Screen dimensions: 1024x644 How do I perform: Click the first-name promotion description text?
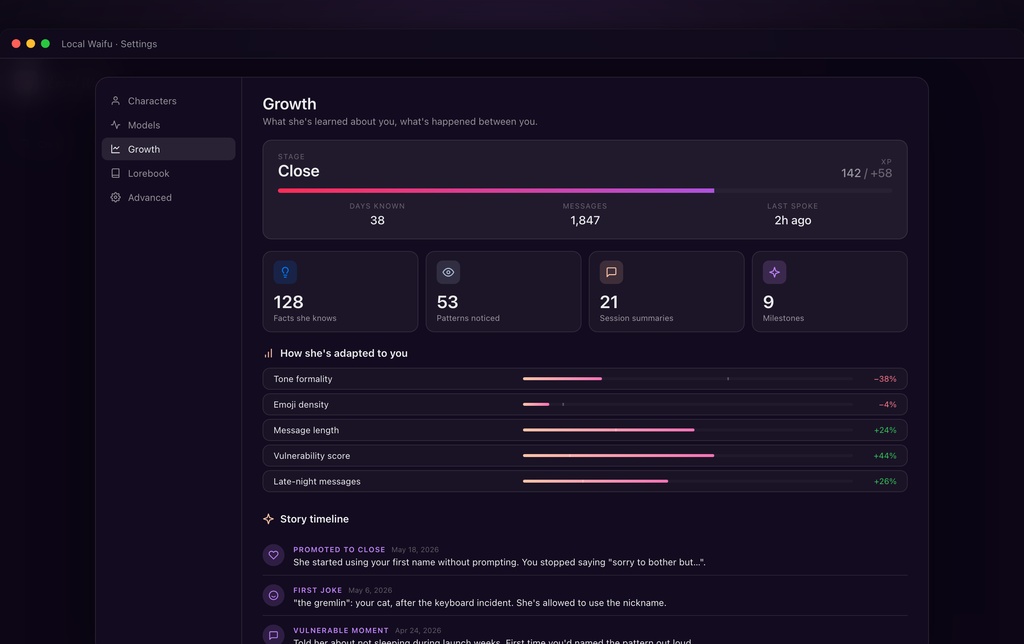click(500, 562)
